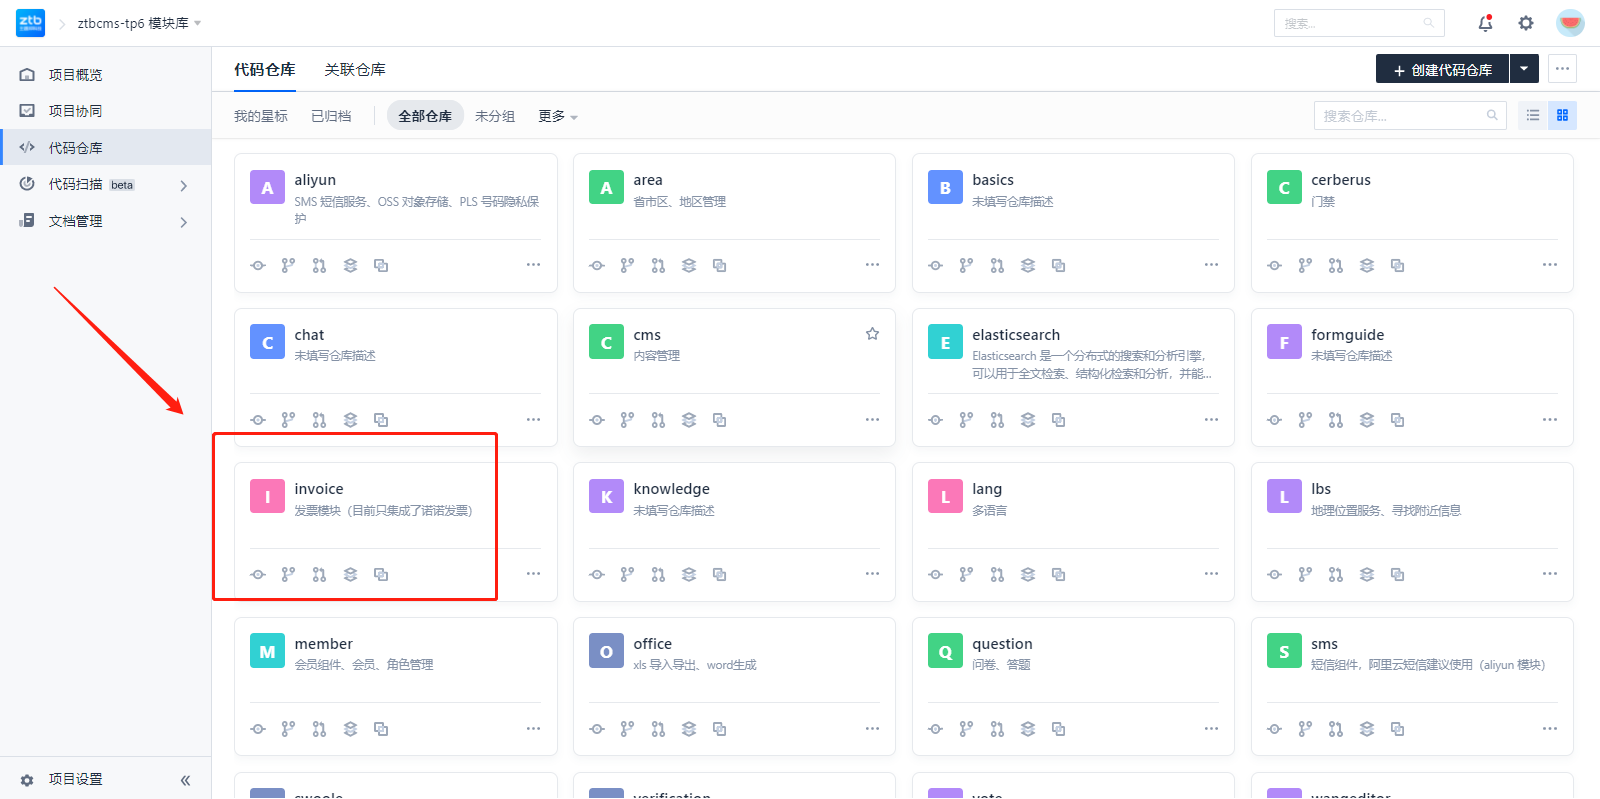Open commits icon on aliyun card
1600x799 pixels.
258,265
